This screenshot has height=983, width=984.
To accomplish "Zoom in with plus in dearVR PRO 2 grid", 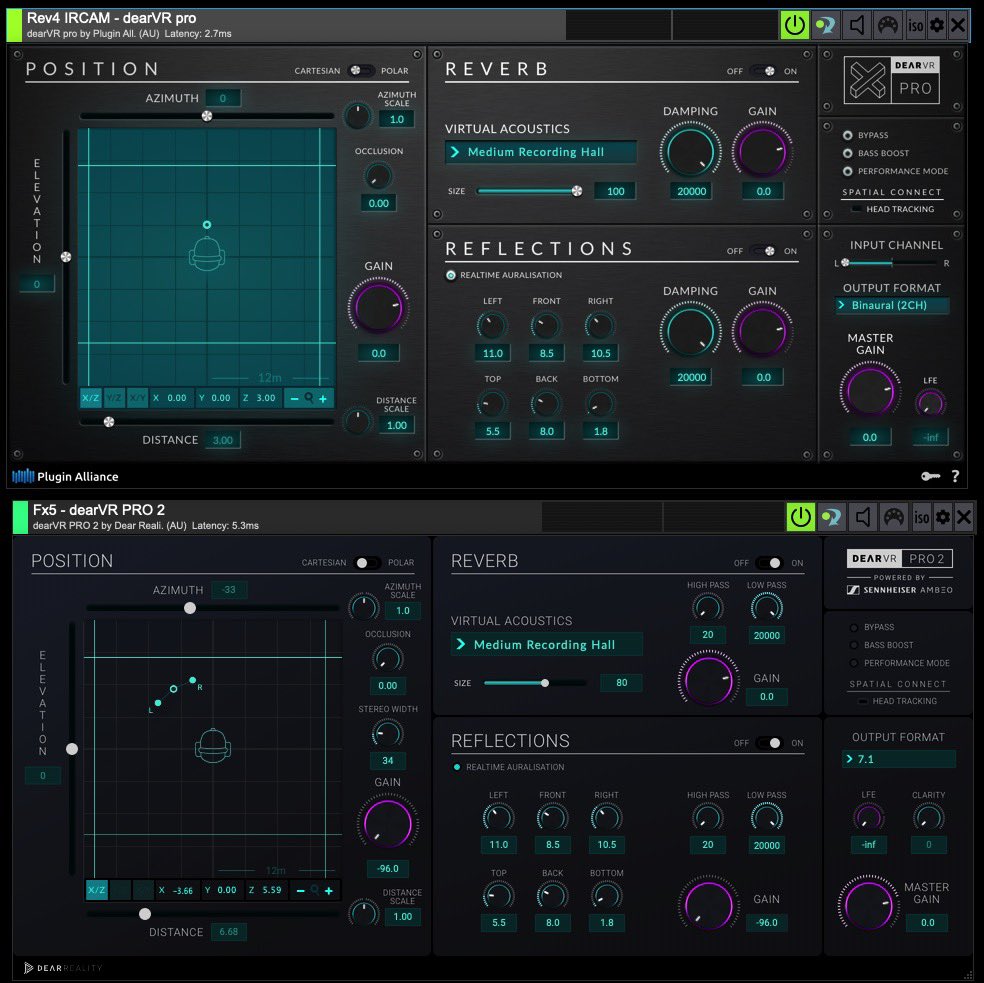I will click(x=329, y=891).
